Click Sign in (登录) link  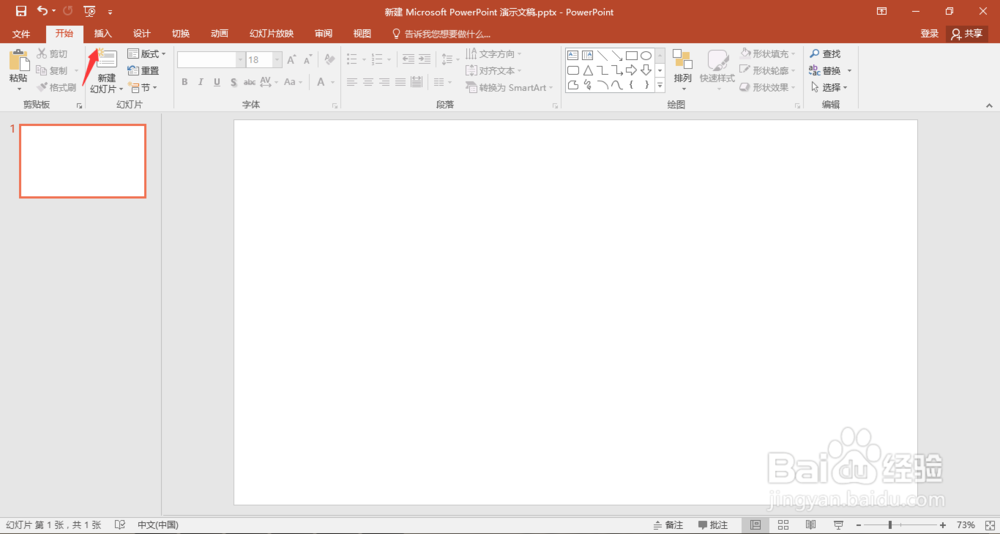[929, 34]
